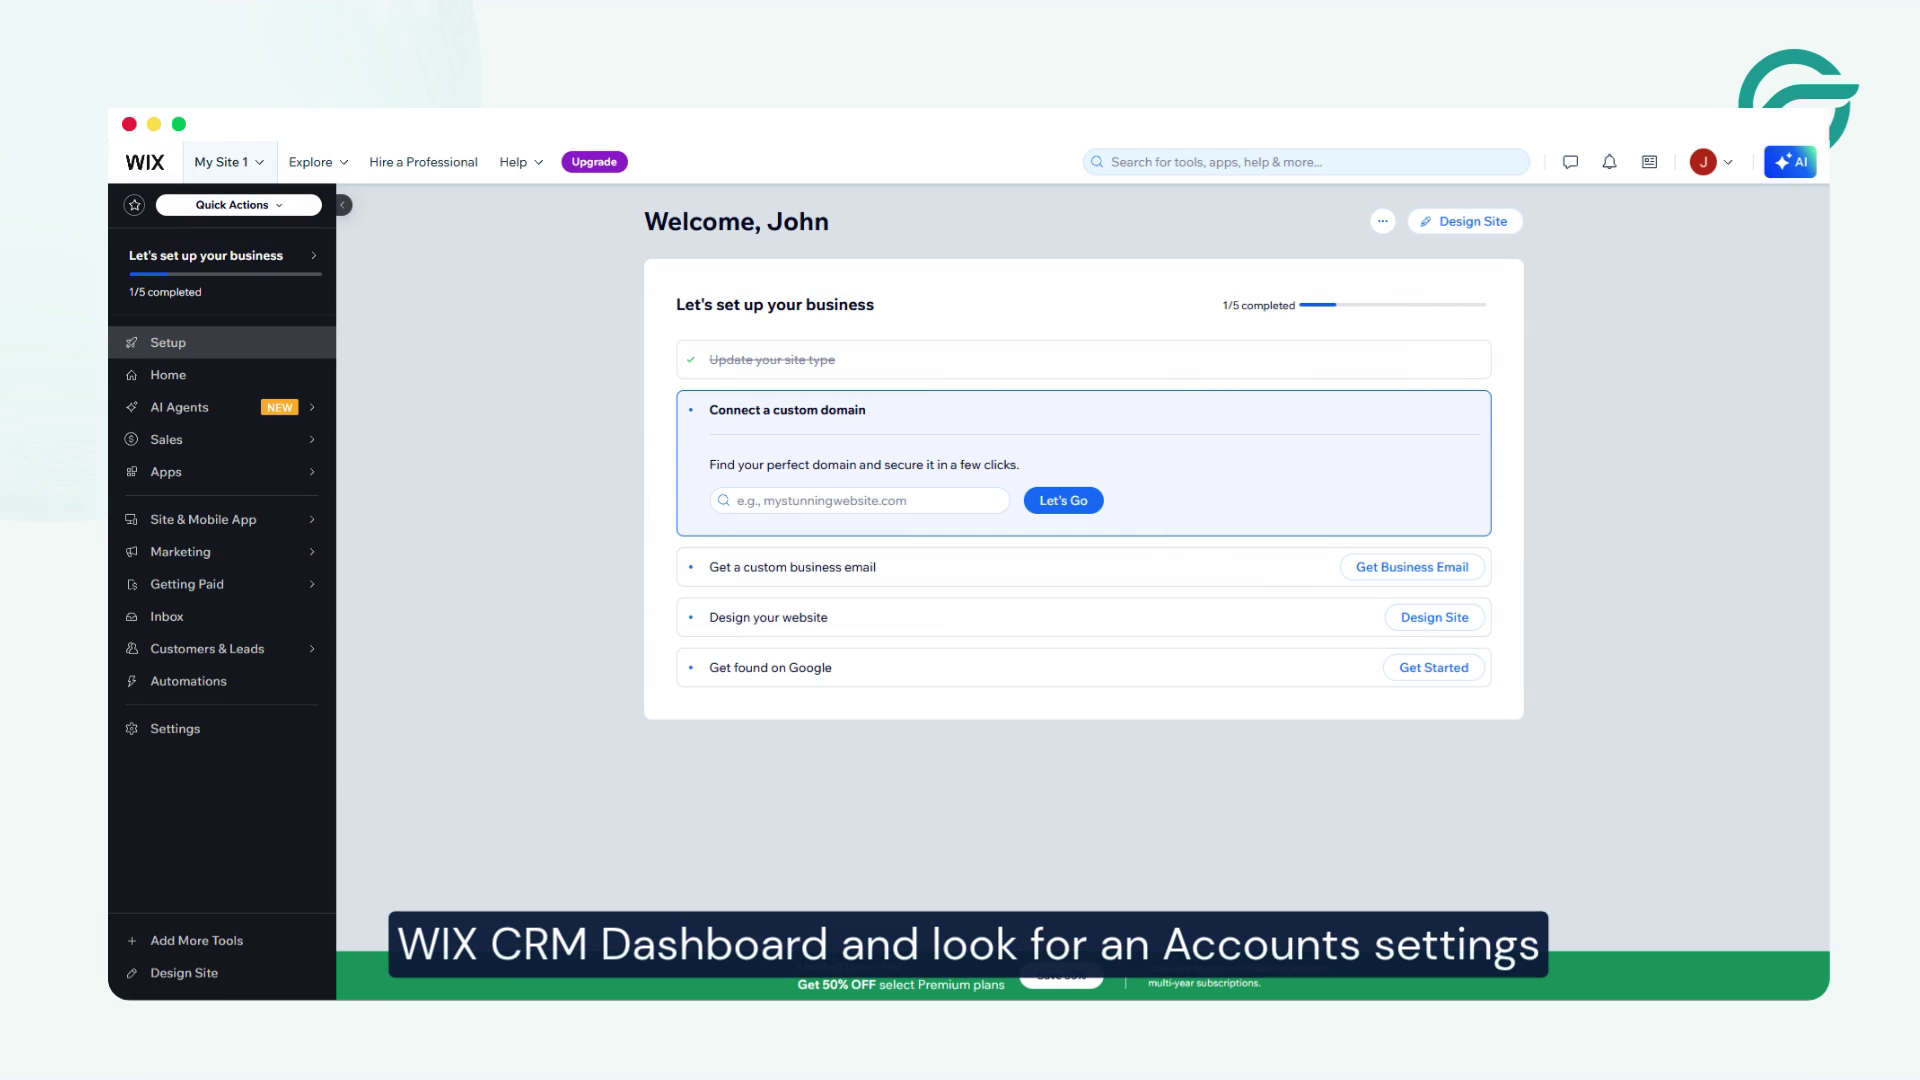Image resolution: width=1920 pixels, height=1080 pixels.
Task: Click the completed Update your site type step
Action: 1083,360
